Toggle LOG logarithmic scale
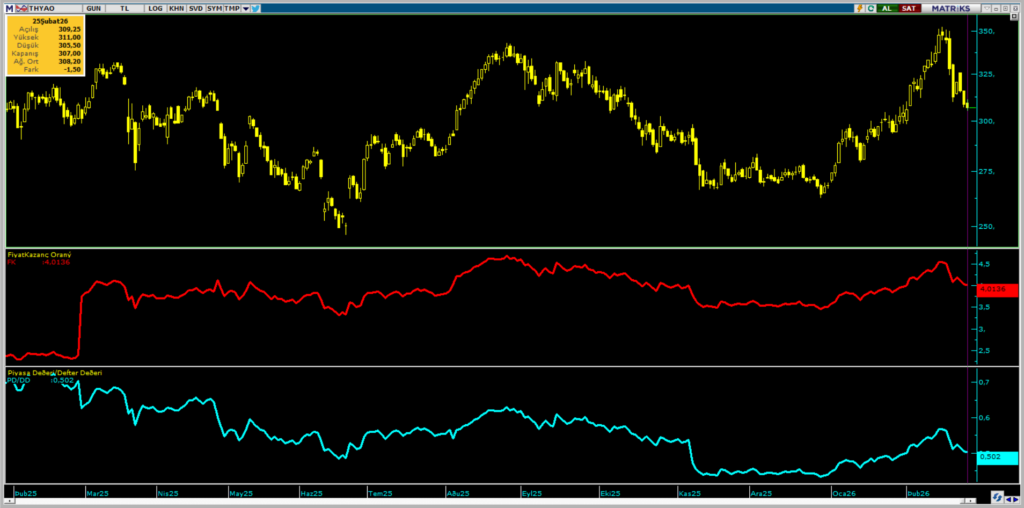The width and height of the screenshot is (1024, 508). tap(154, 7)
